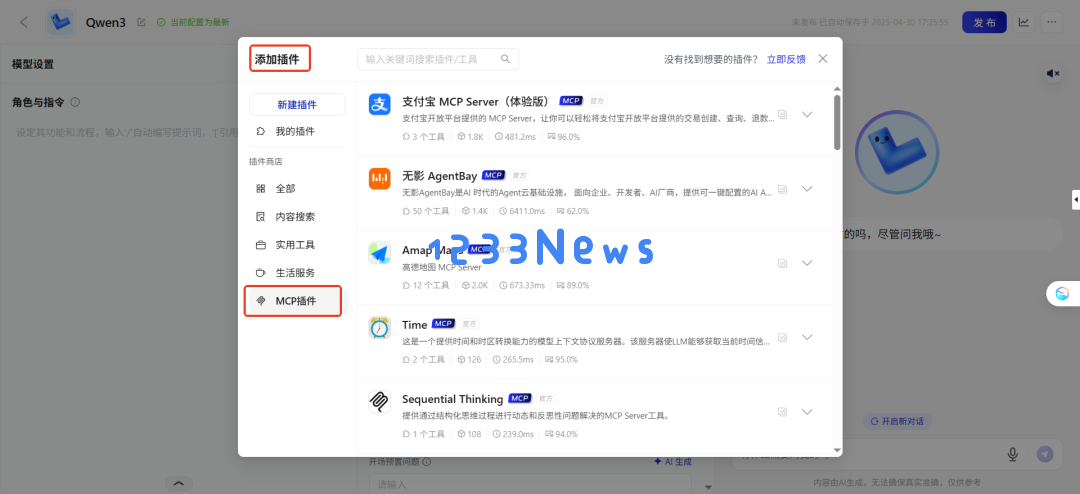Click 96.0% success rate under 支付宝
Image resolution: width=1080 pixels, height=494 pixels.
563,136
